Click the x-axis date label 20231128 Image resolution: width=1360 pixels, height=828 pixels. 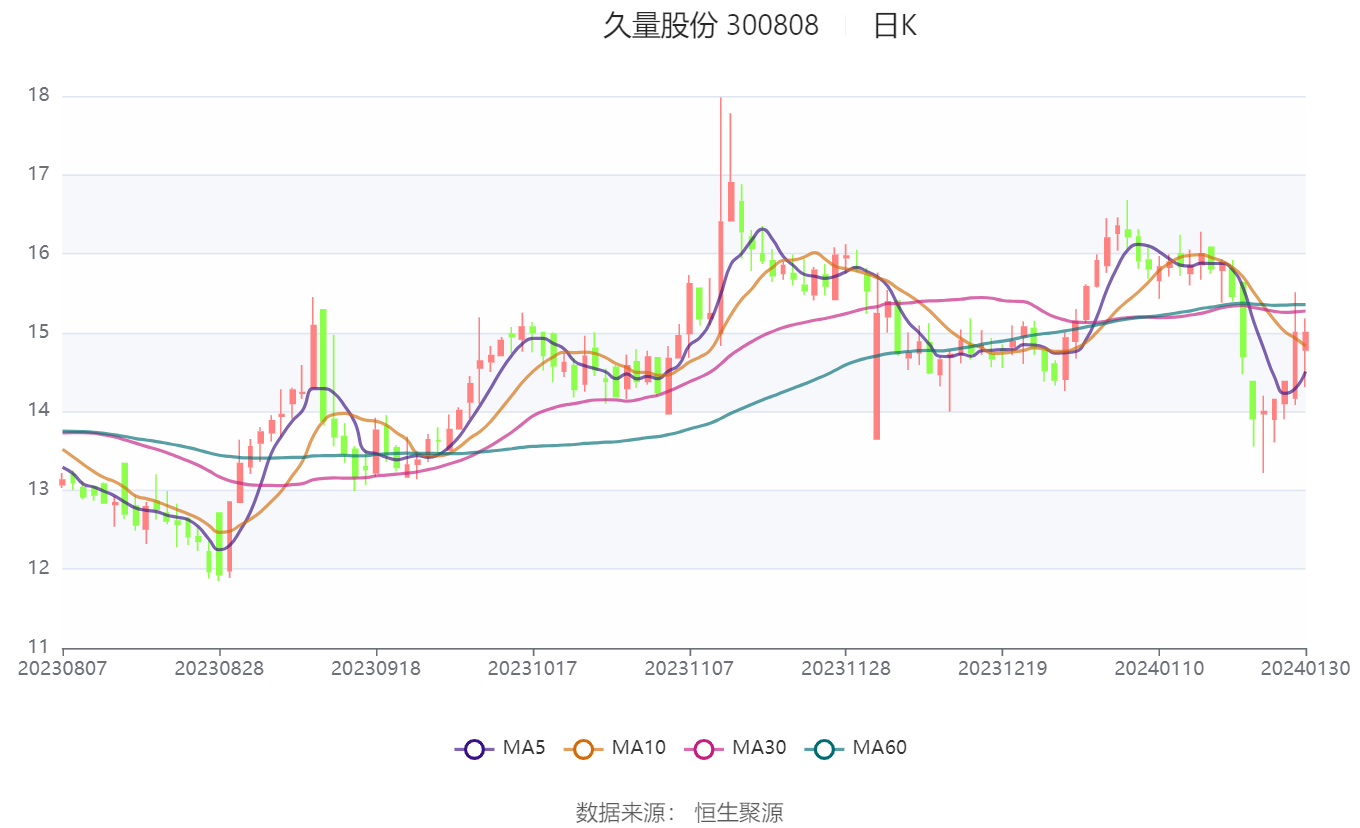pos(845,668)
